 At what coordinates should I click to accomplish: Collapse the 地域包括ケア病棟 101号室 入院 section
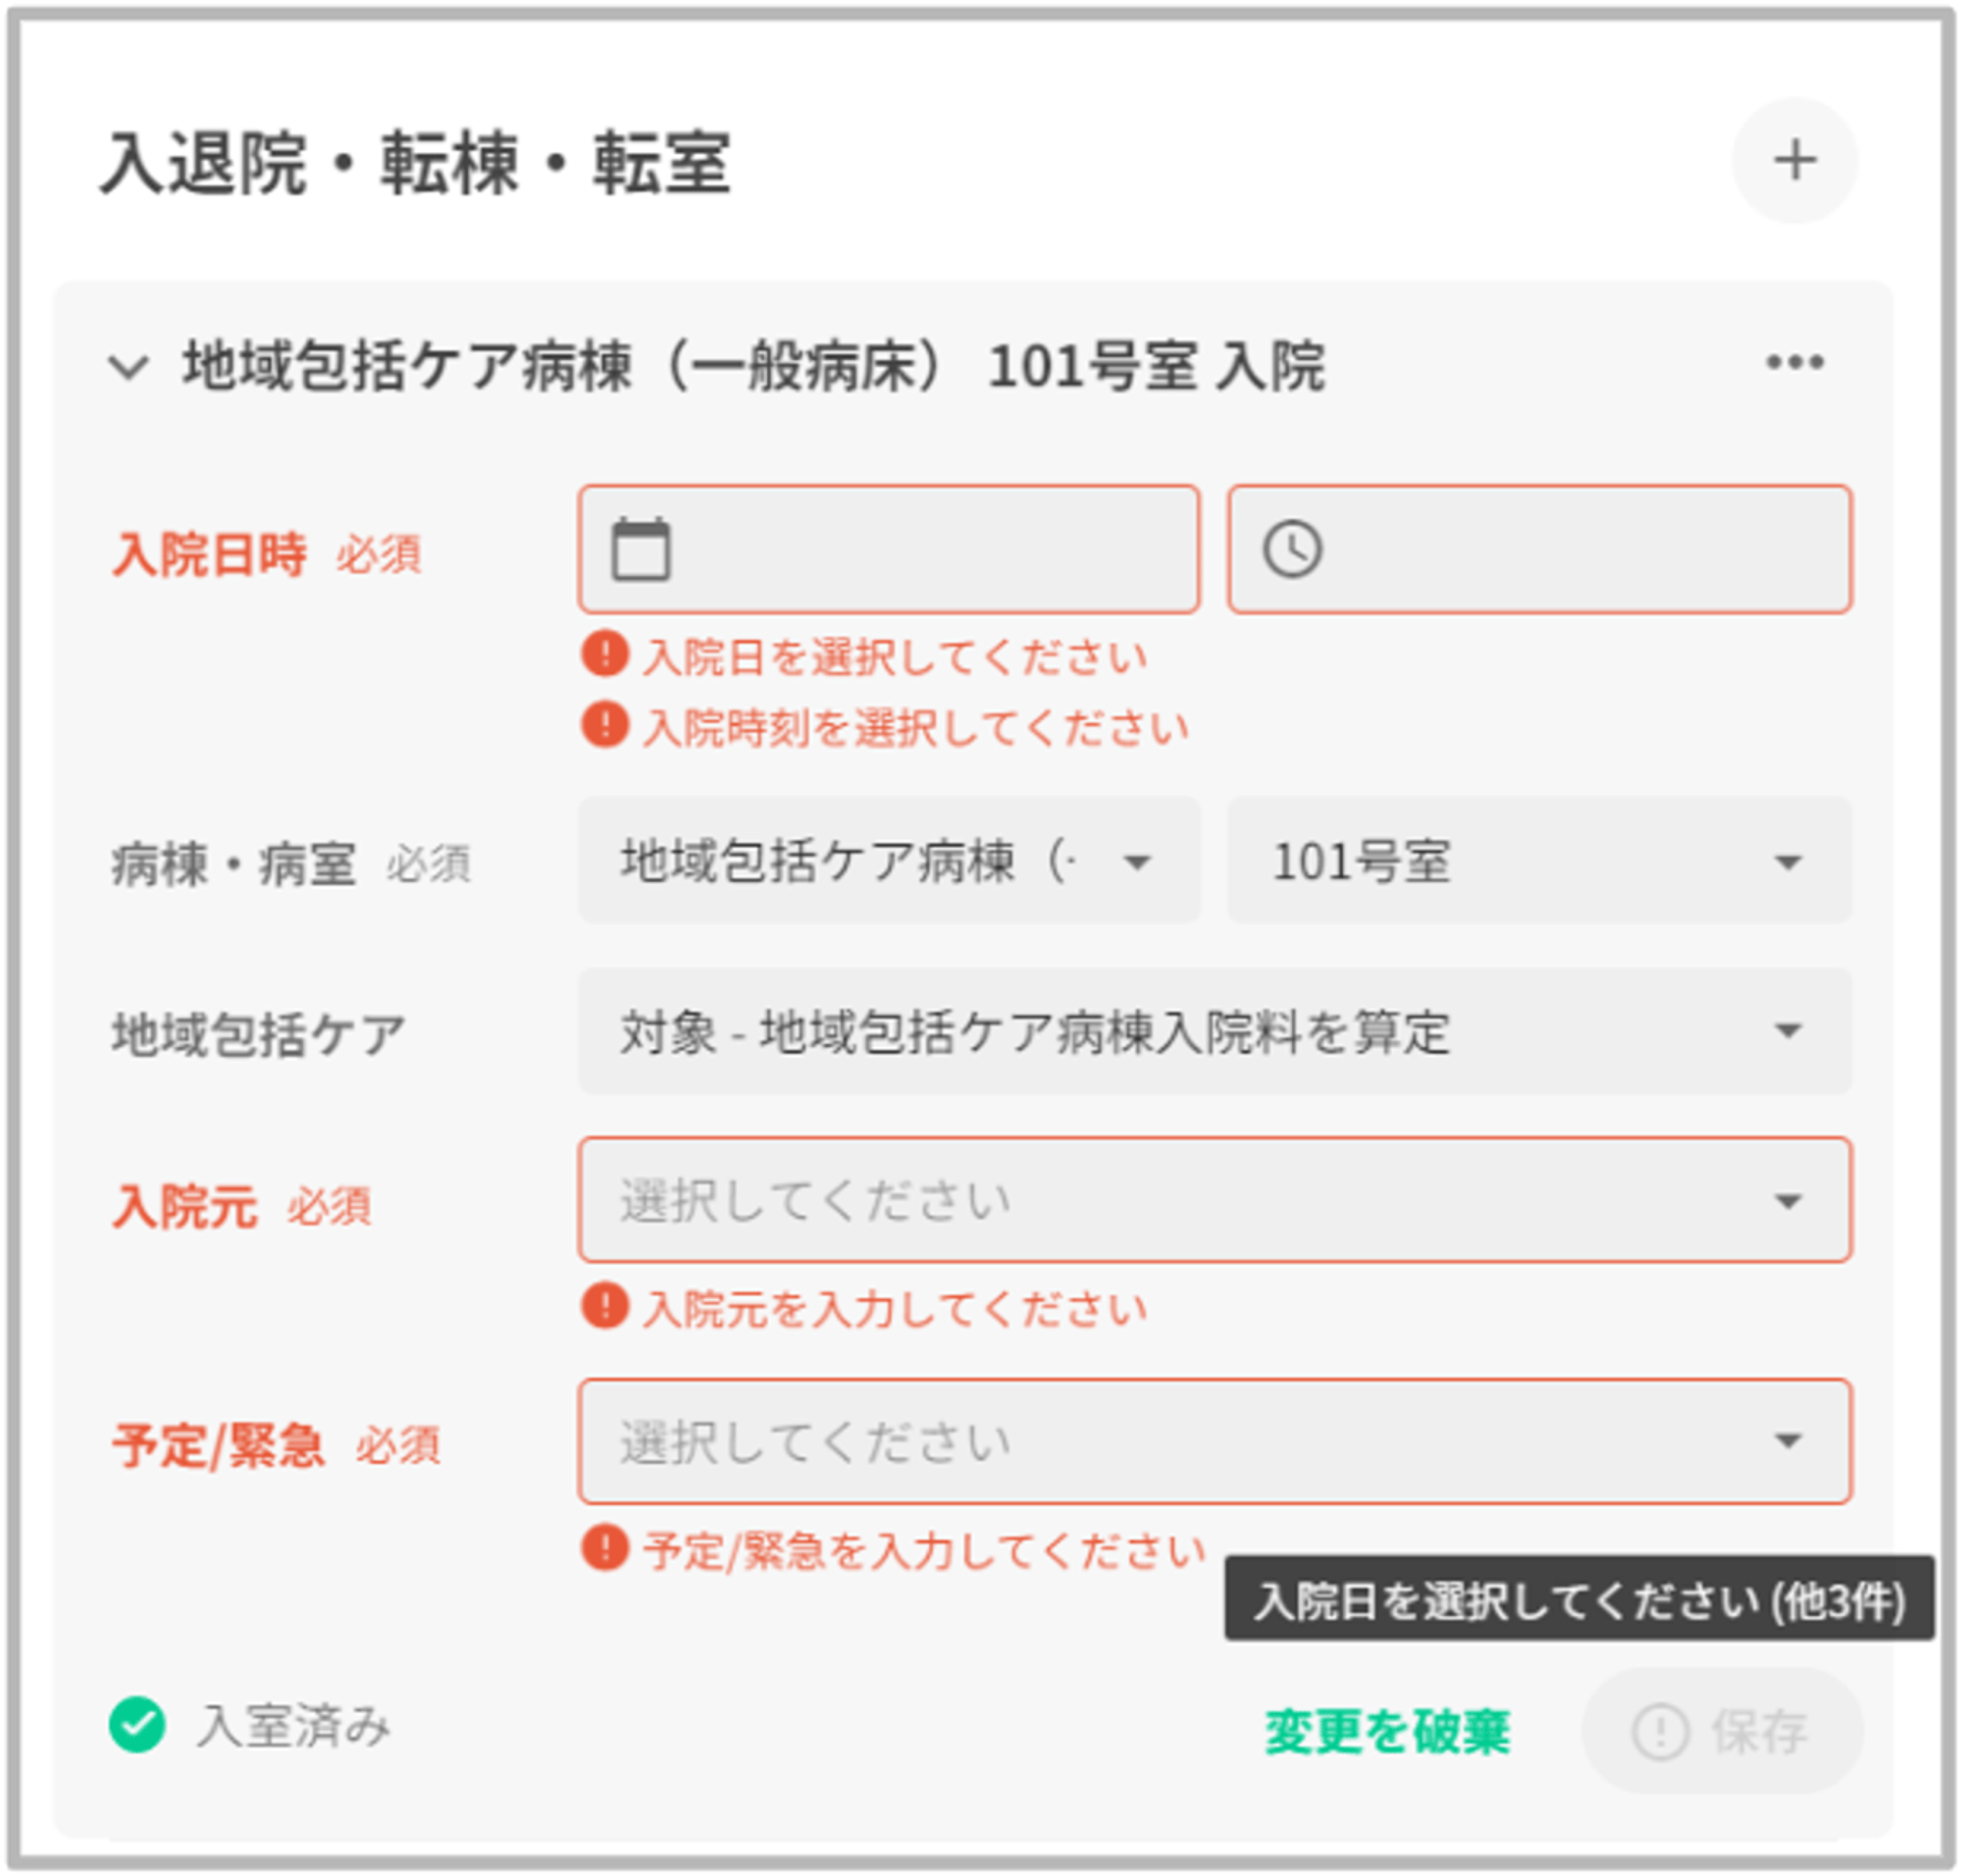tap(129, 366)
